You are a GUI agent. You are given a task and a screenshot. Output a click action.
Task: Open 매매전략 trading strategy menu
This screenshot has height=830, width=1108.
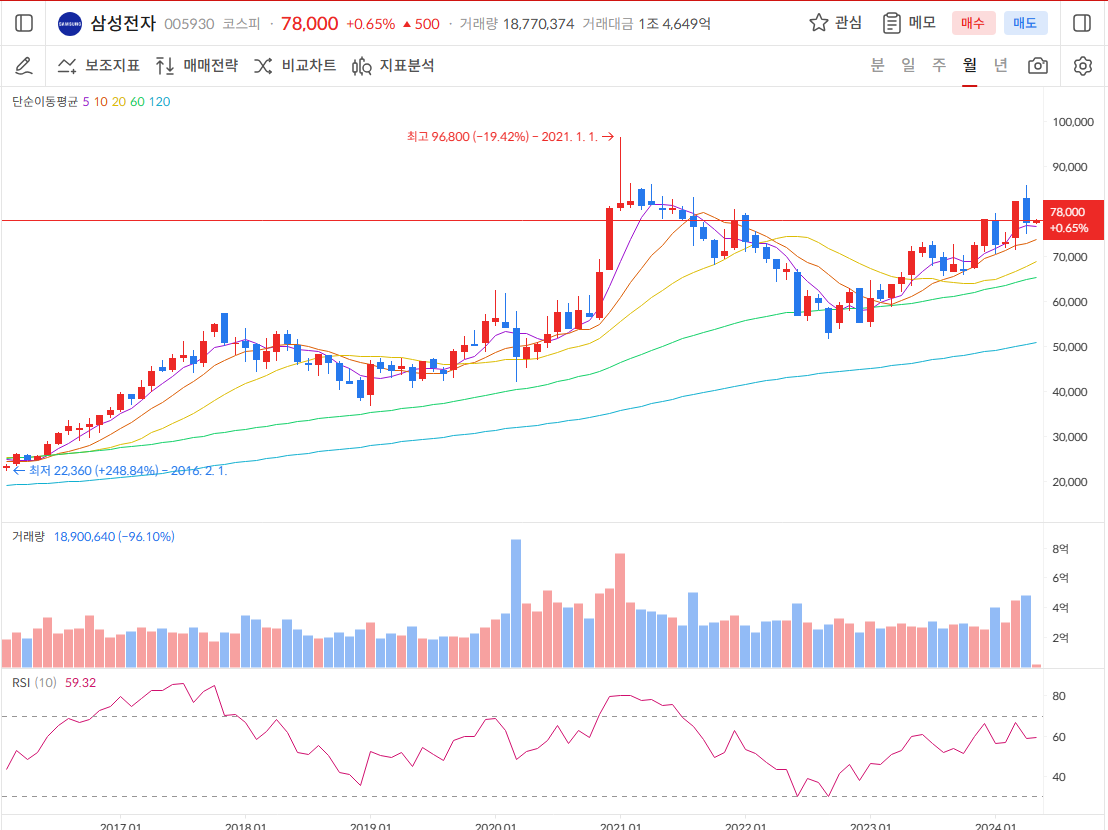pyautogui.click(x=196, y=66)
